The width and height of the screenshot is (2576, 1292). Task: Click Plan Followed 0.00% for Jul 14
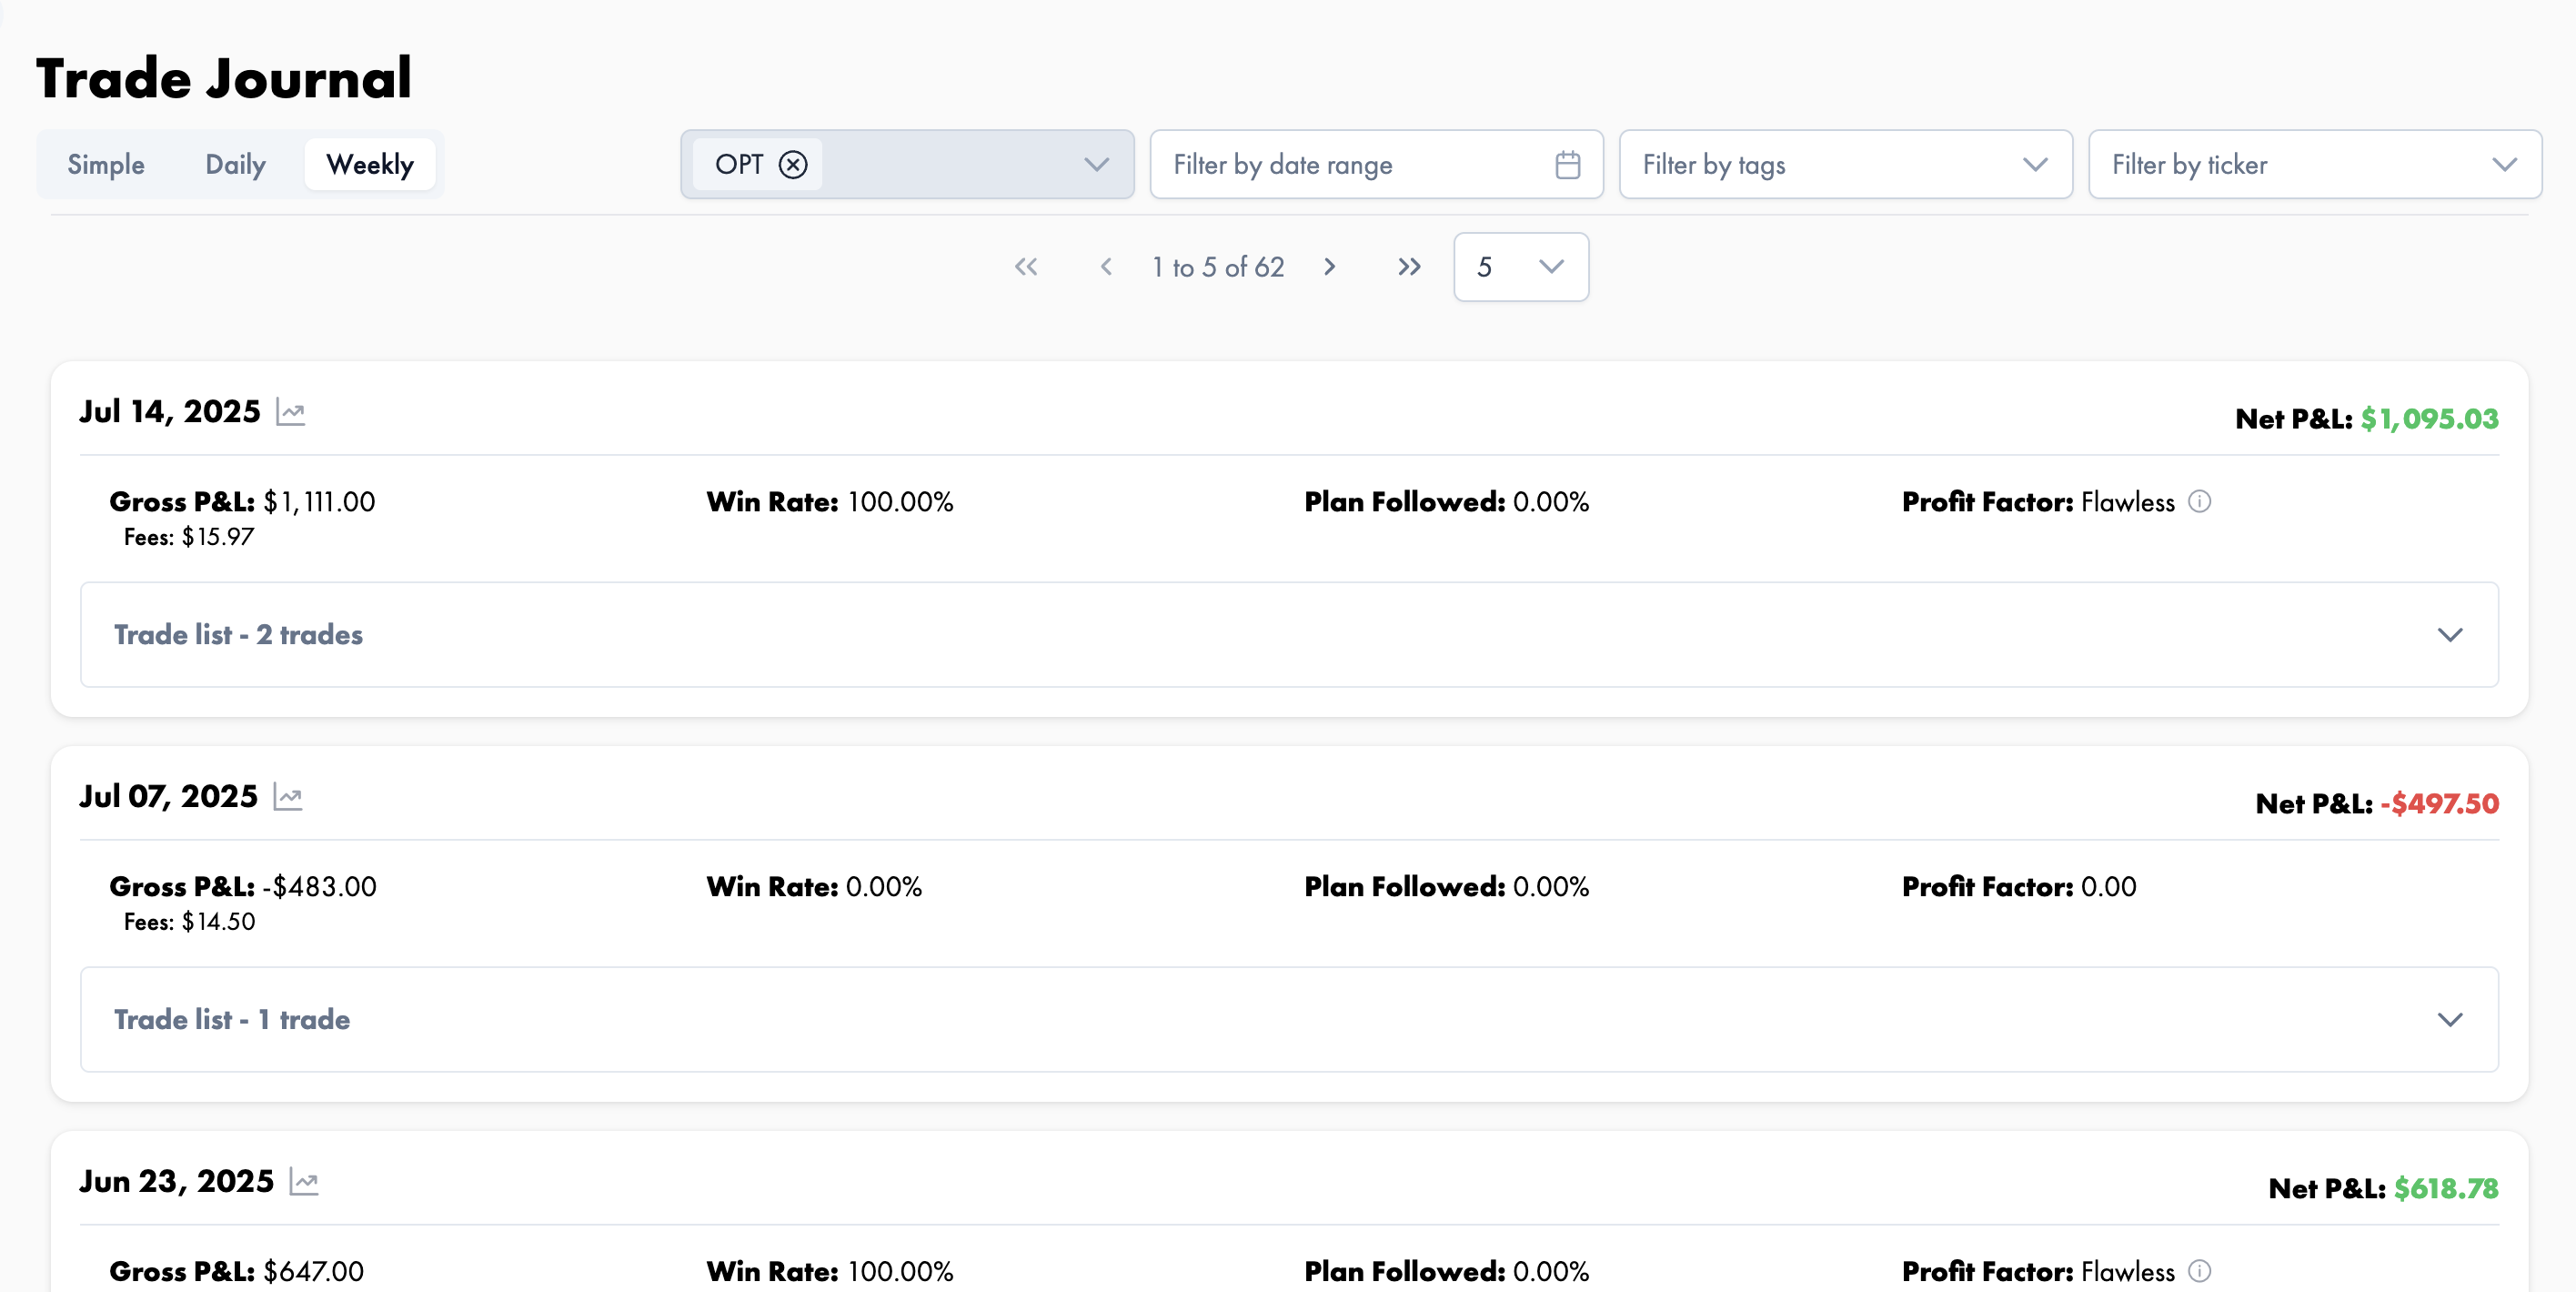[x=1447, y=502]
